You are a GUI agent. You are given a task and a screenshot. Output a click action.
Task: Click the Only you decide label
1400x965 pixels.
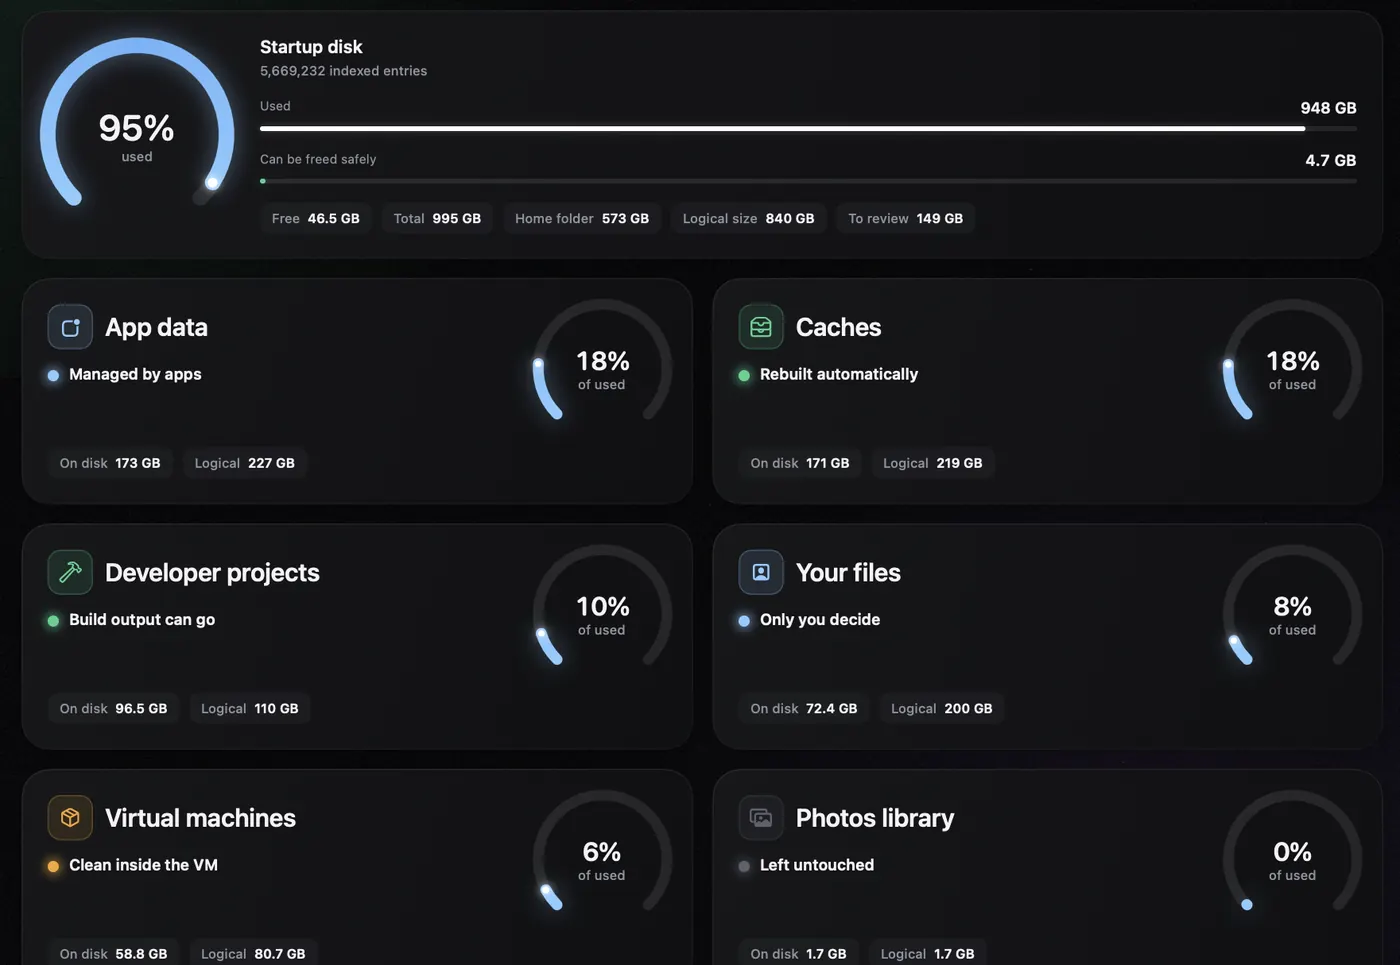pos(820,619)
